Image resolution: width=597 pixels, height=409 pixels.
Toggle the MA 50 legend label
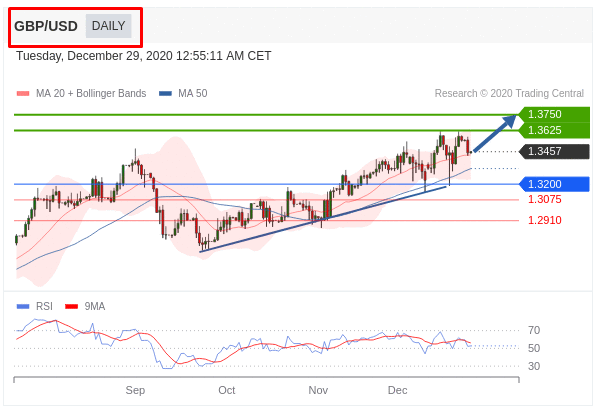193,93
